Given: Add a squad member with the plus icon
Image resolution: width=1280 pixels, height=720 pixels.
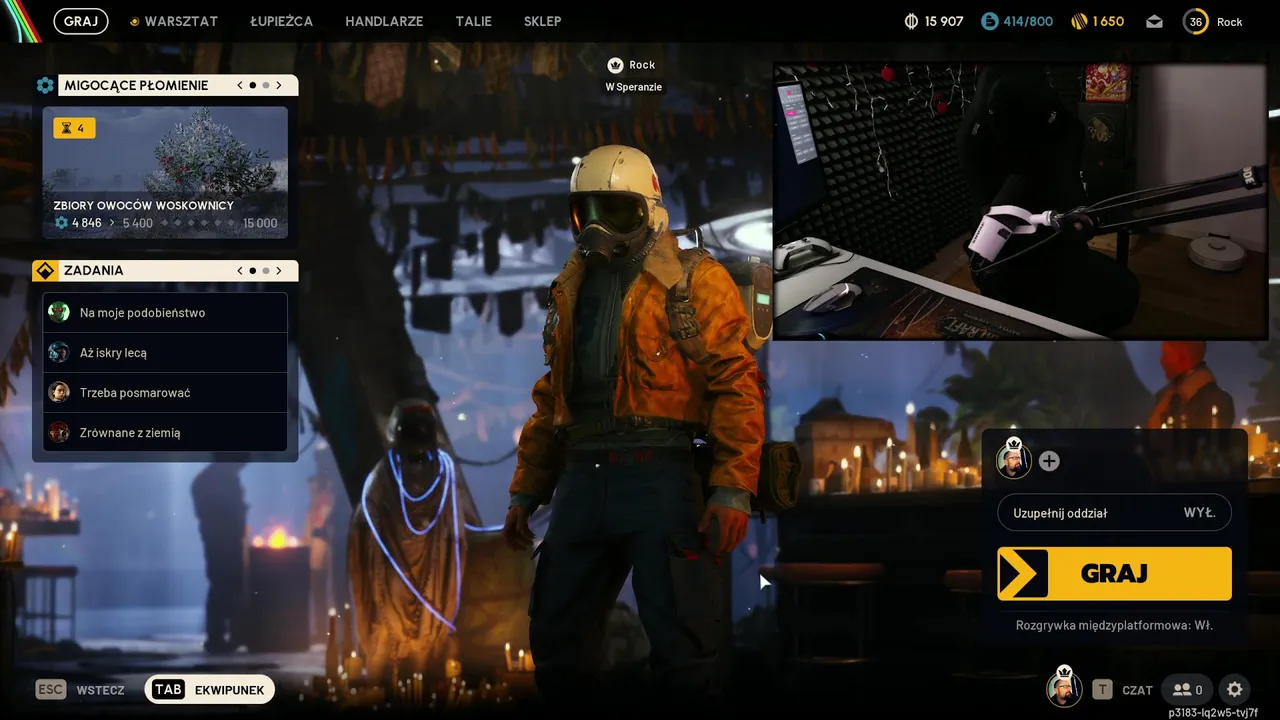Looking at the screenshot, I should coord(1049,461).
